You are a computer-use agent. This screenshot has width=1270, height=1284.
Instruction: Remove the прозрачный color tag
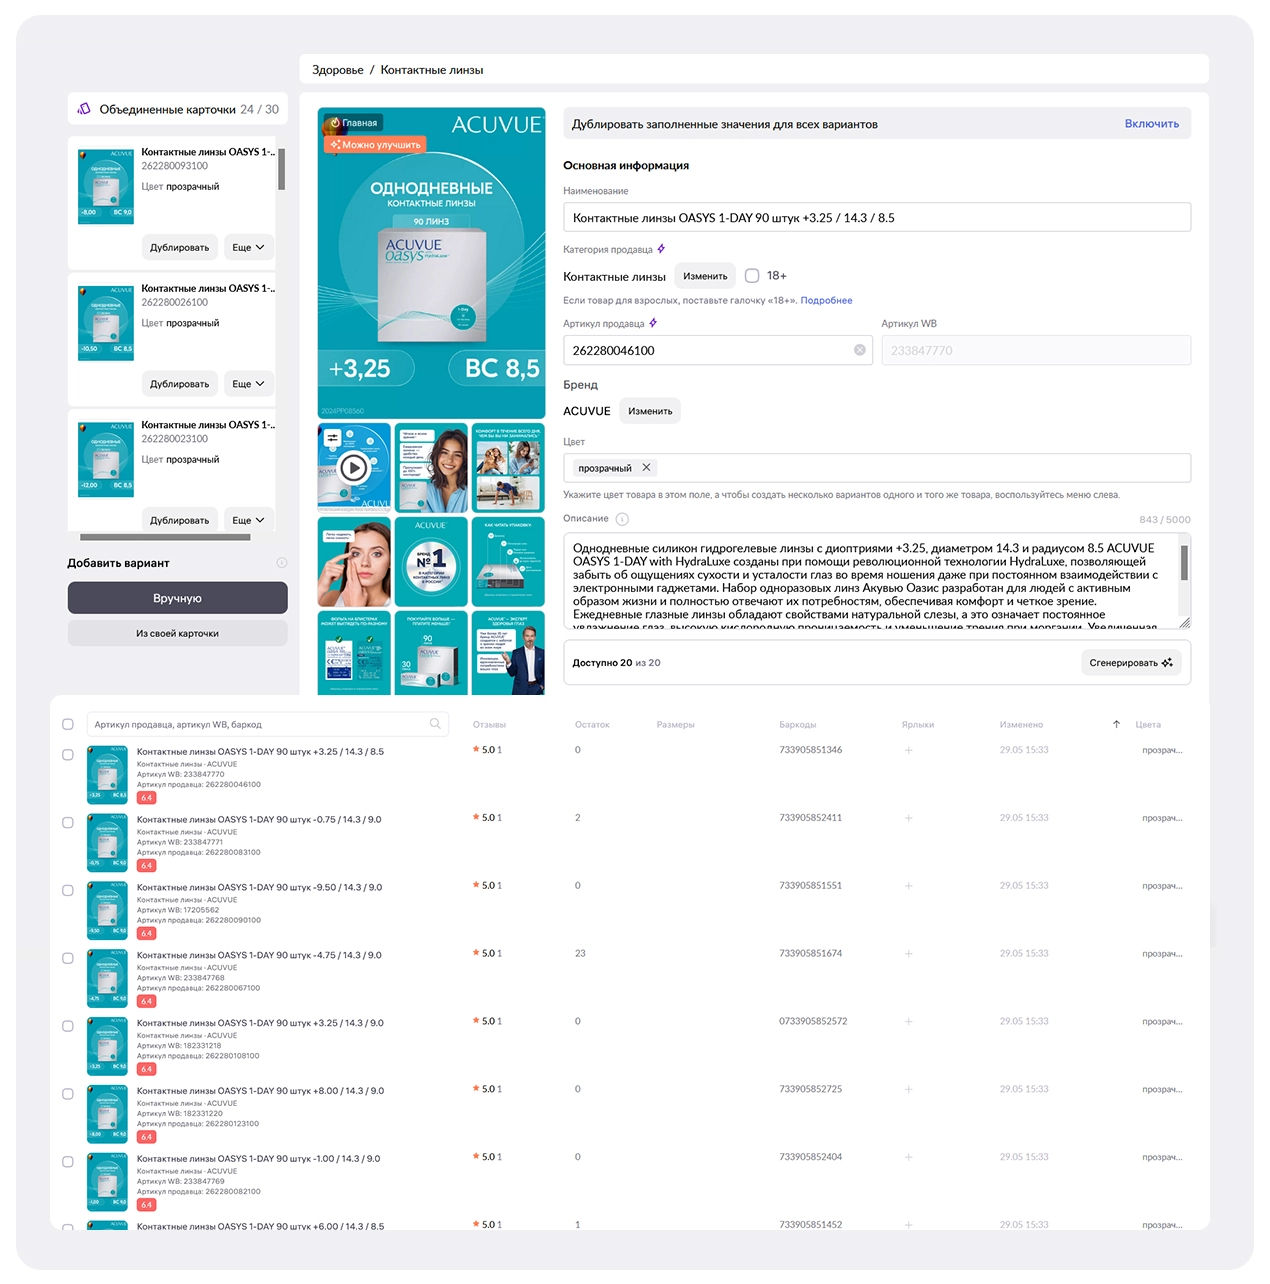(x=646, y=467)
